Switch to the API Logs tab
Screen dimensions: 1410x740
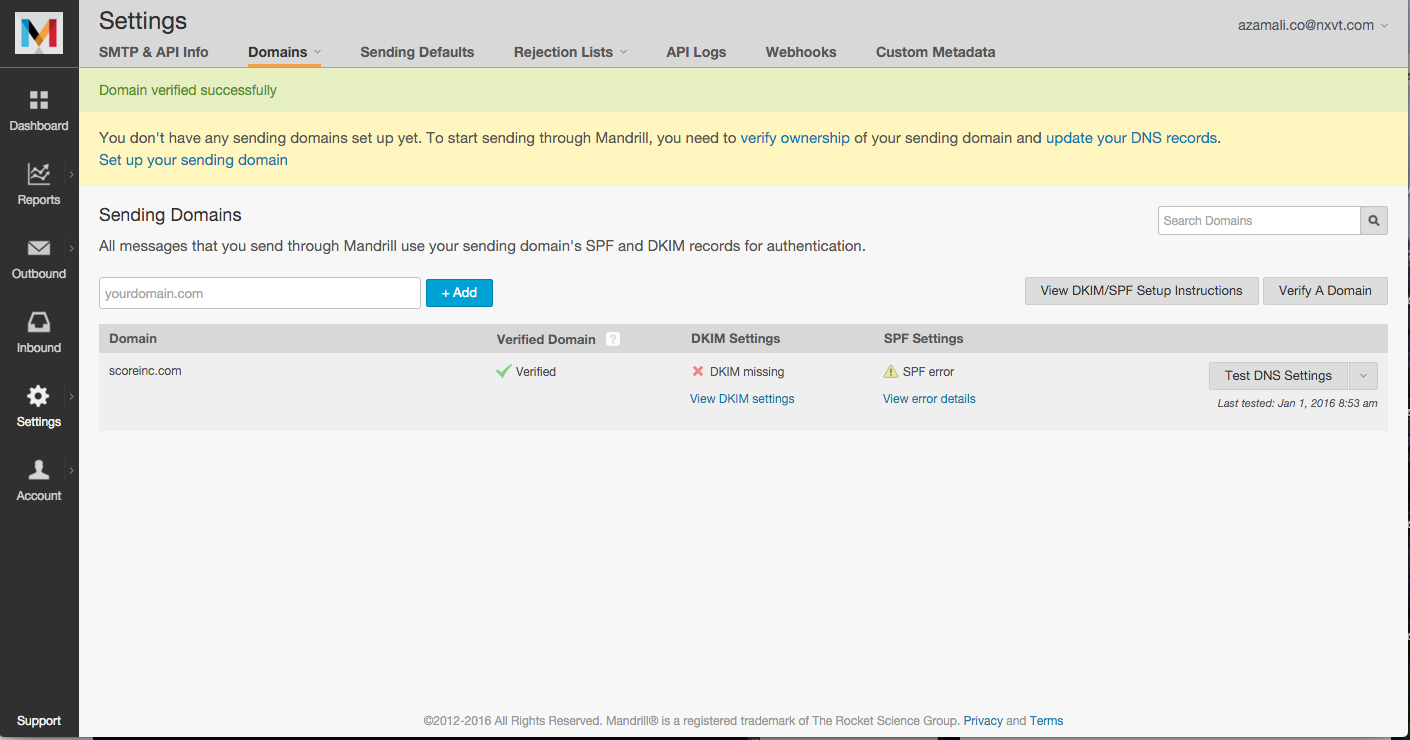tap(696, 52)
